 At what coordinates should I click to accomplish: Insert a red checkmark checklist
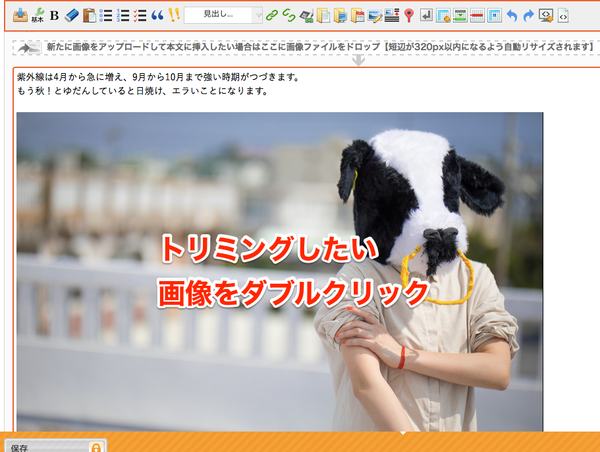point(140,15)
